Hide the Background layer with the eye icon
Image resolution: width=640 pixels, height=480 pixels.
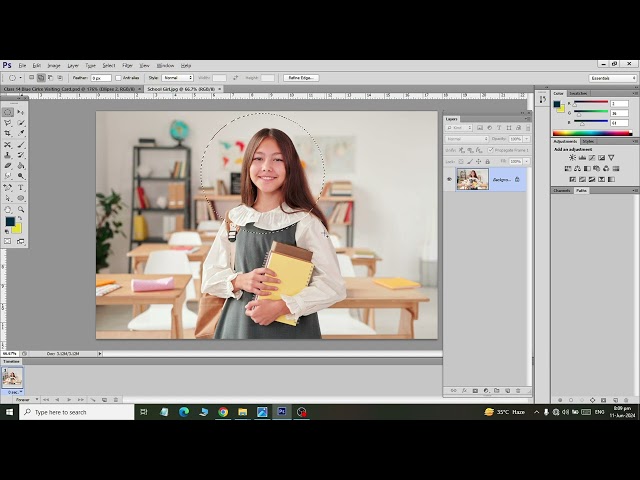pyautogui.click(x=449, y=179)
